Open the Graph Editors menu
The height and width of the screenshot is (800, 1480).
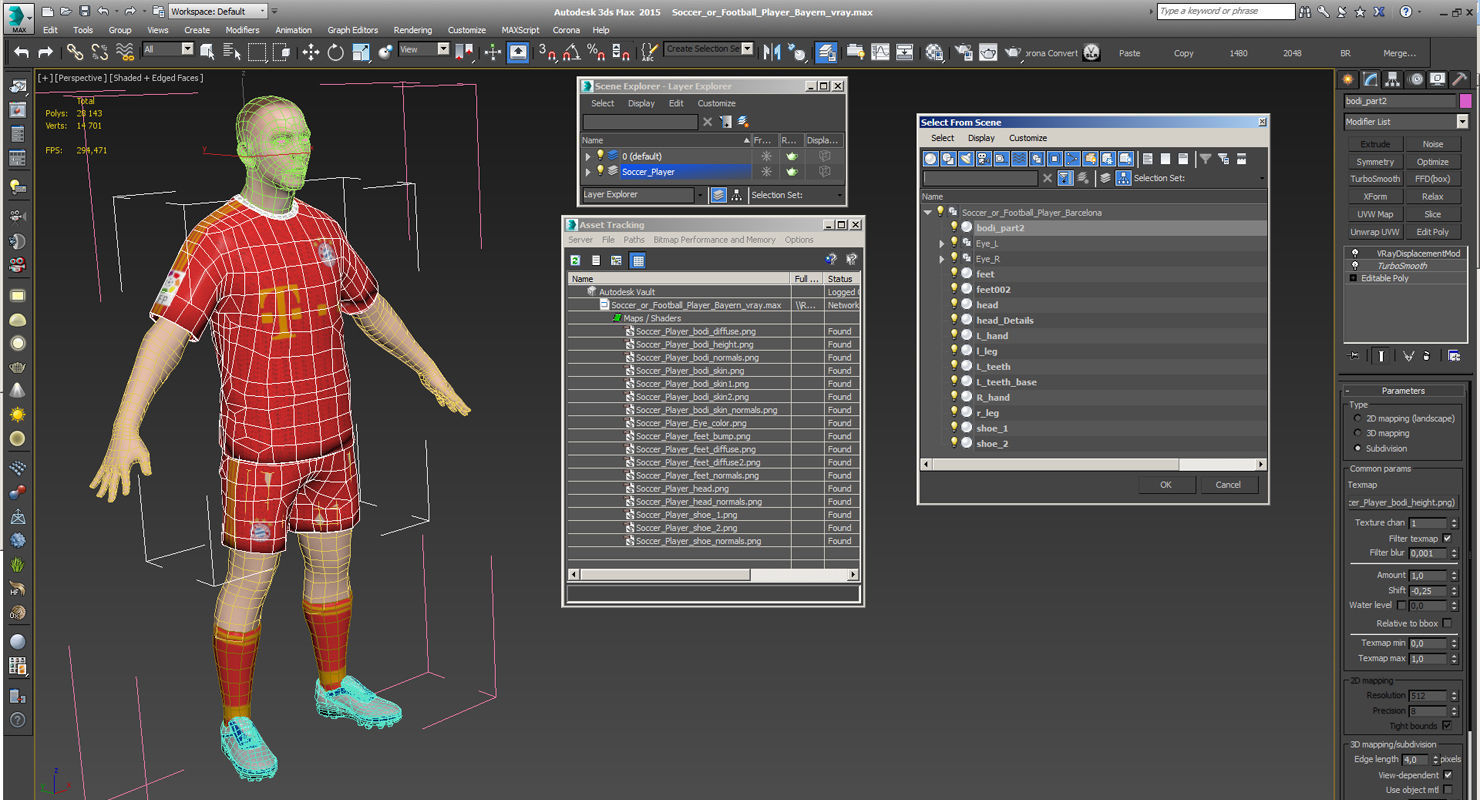(x=352, y=30)
